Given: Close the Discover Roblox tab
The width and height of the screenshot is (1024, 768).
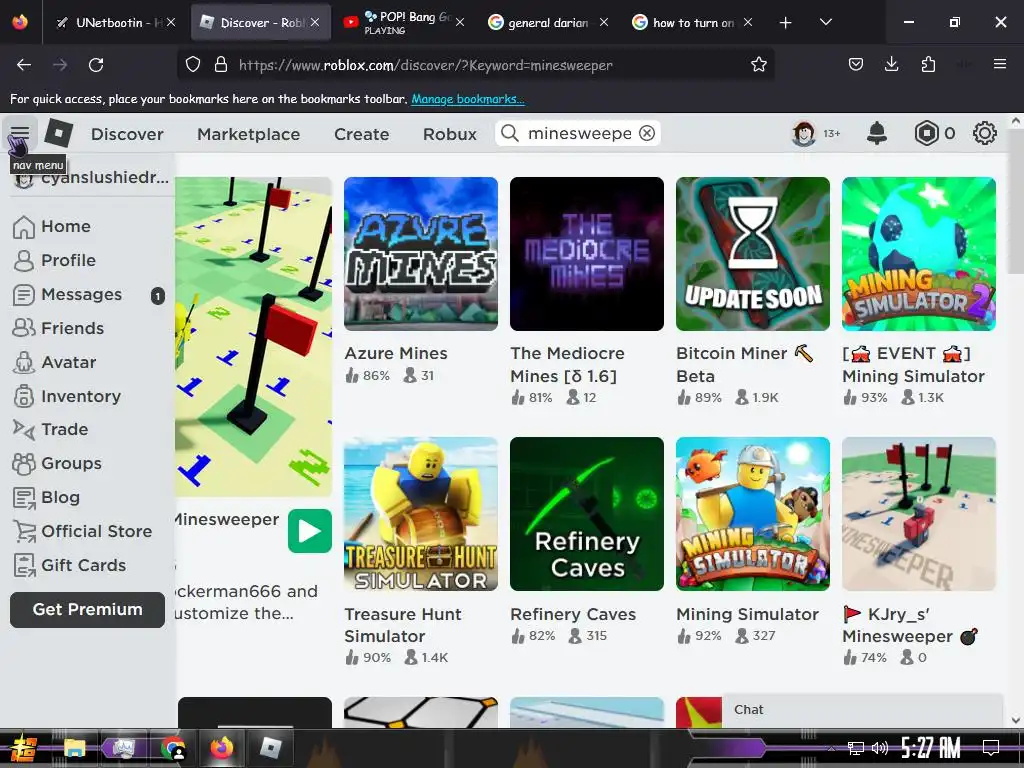Looking at the screenshot, I should 315,22.
